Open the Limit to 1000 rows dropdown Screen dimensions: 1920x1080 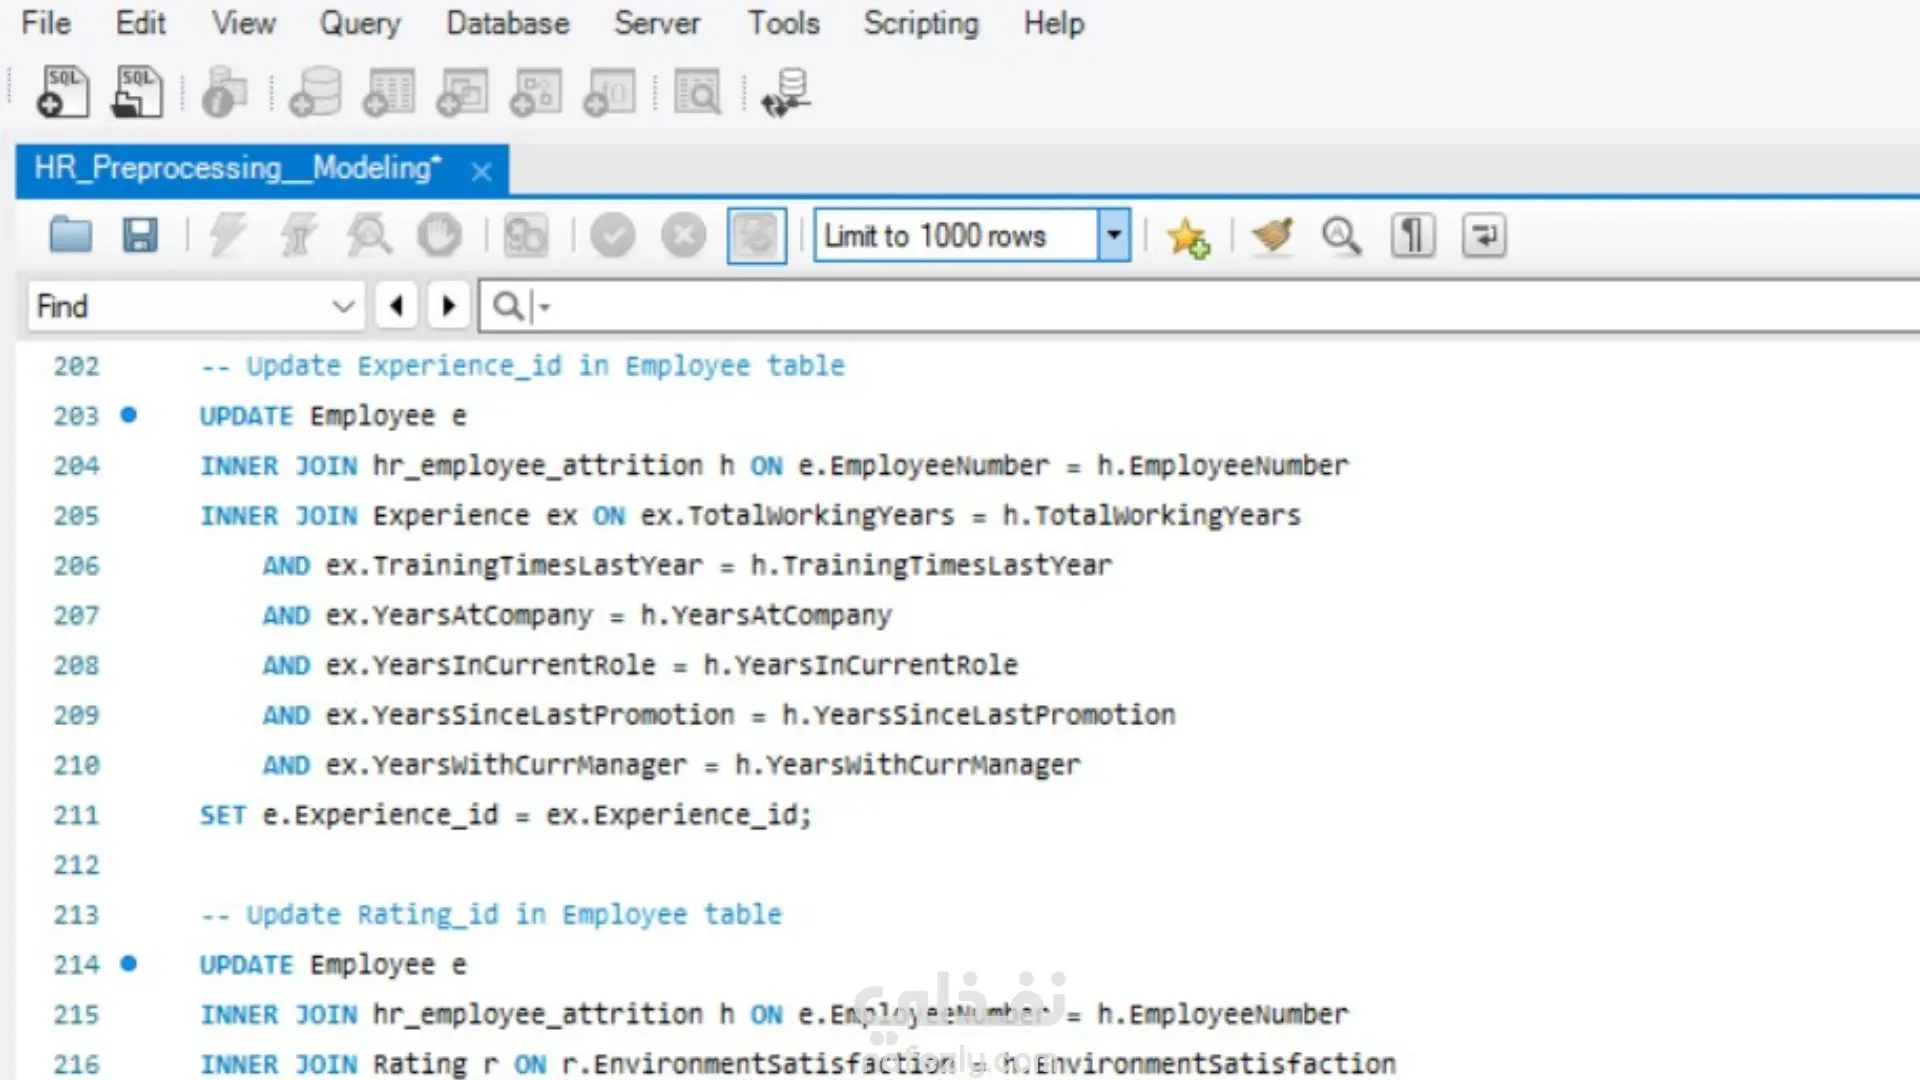pyautogui.click(x=1113, y=236)
